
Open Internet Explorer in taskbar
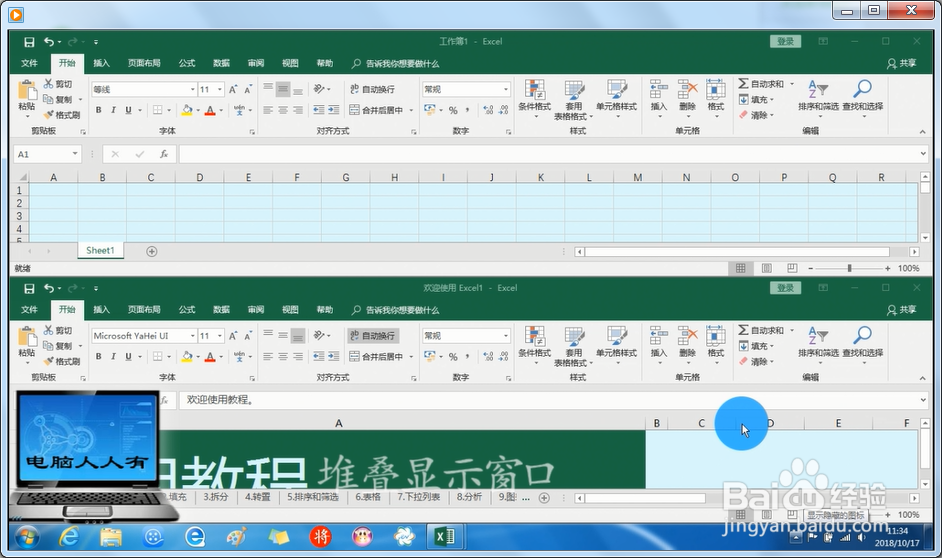tap(68, 536)
